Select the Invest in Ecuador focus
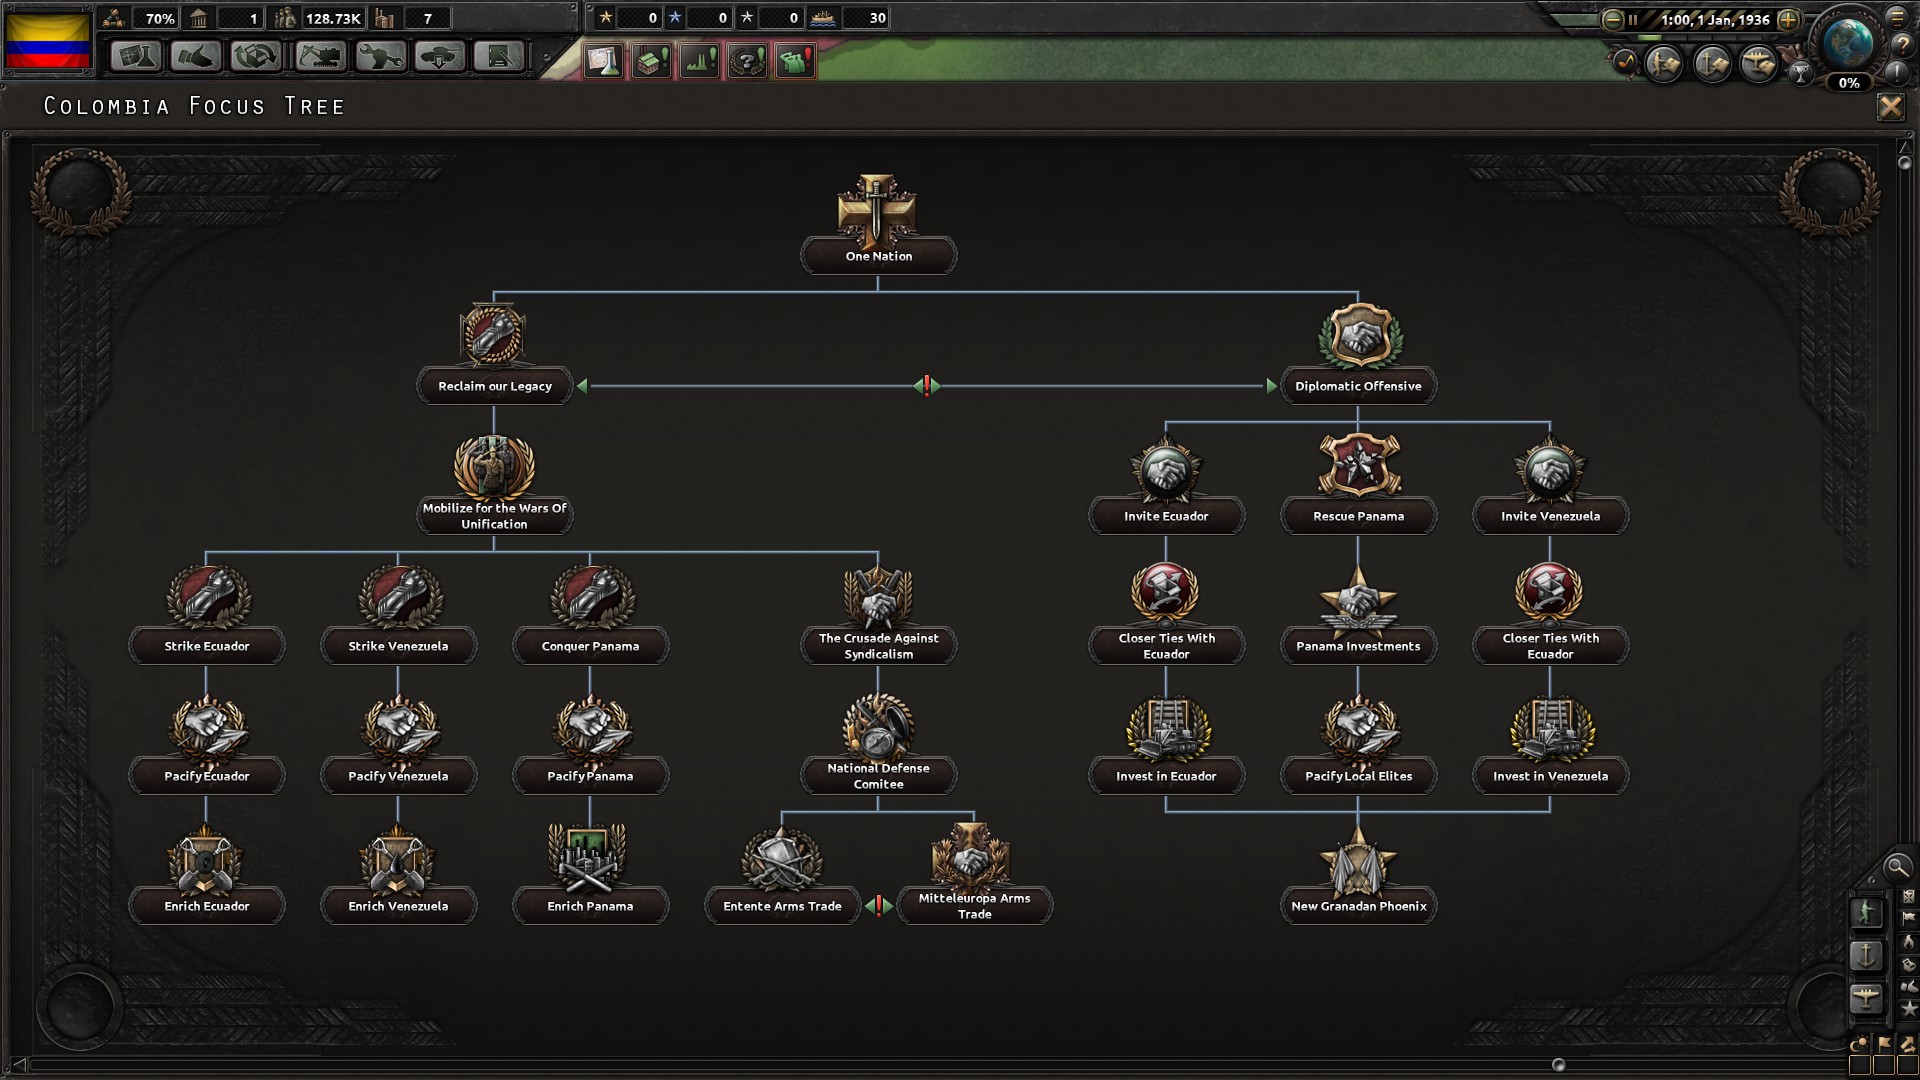 point(1166,746)
